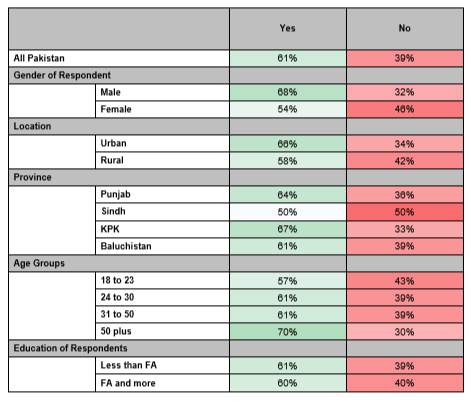Click the Yes column header
Screen dimensions: 471x403
(288, 29)
